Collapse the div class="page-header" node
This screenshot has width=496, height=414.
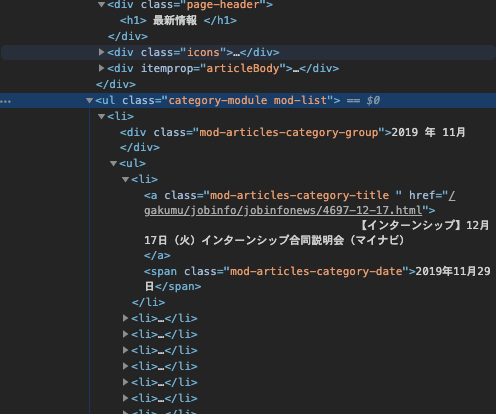102,5
